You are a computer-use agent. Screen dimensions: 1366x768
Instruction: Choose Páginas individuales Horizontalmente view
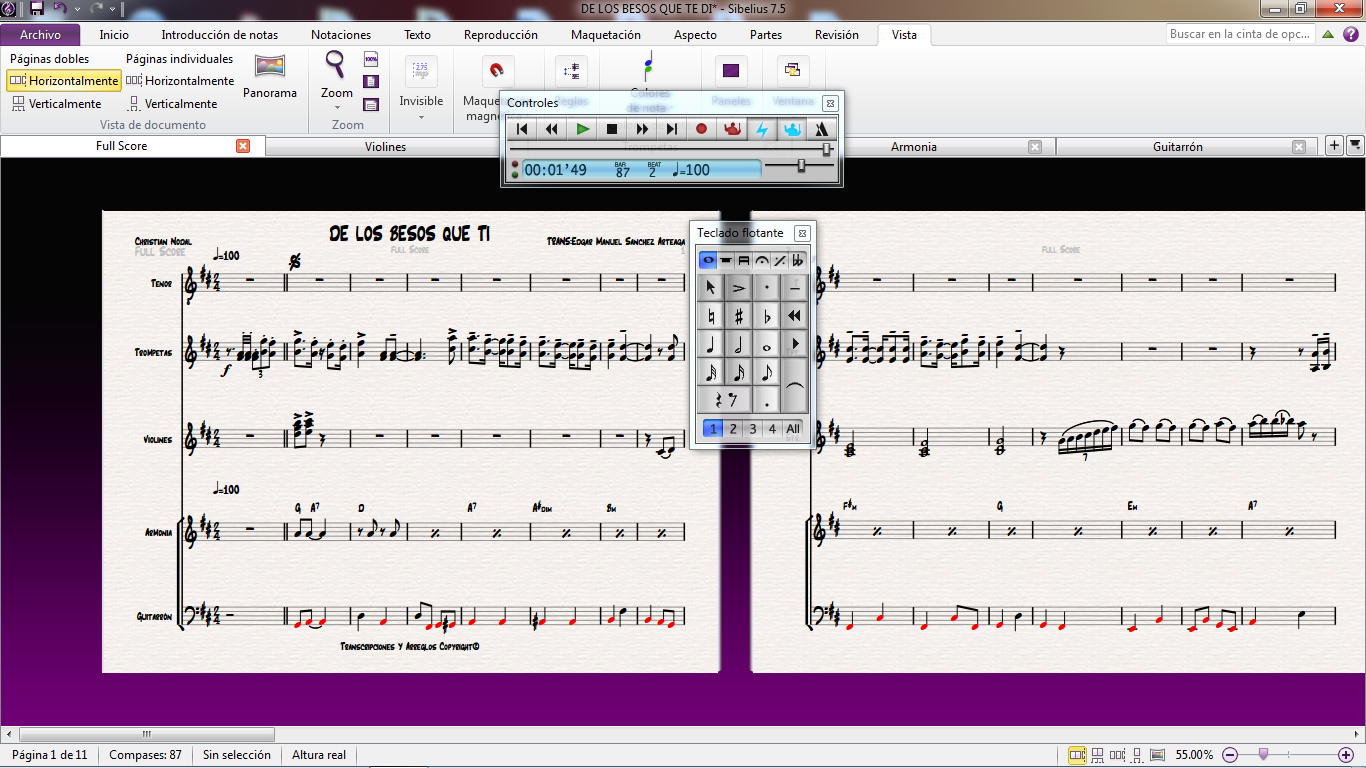(x=181, y=81)
